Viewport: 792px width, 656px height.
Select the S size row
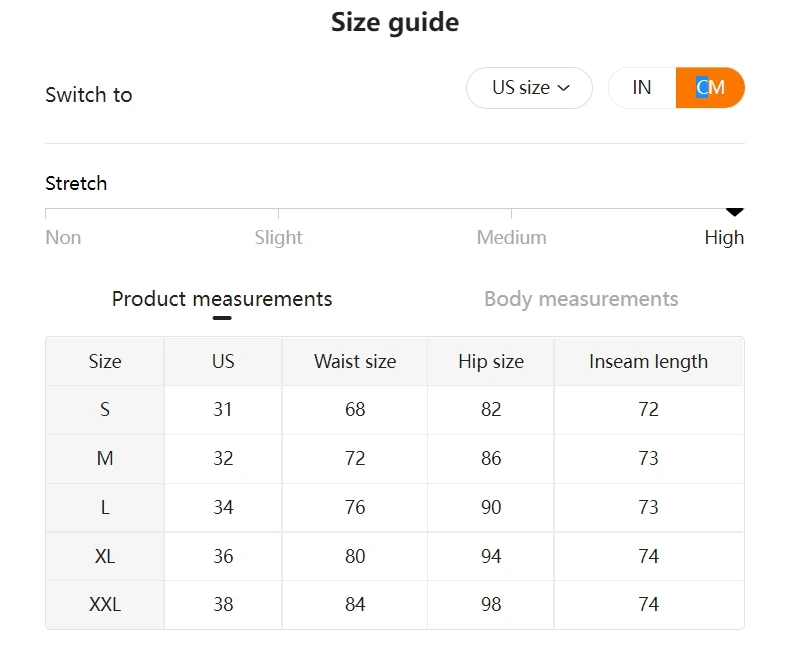coord(105,410)
